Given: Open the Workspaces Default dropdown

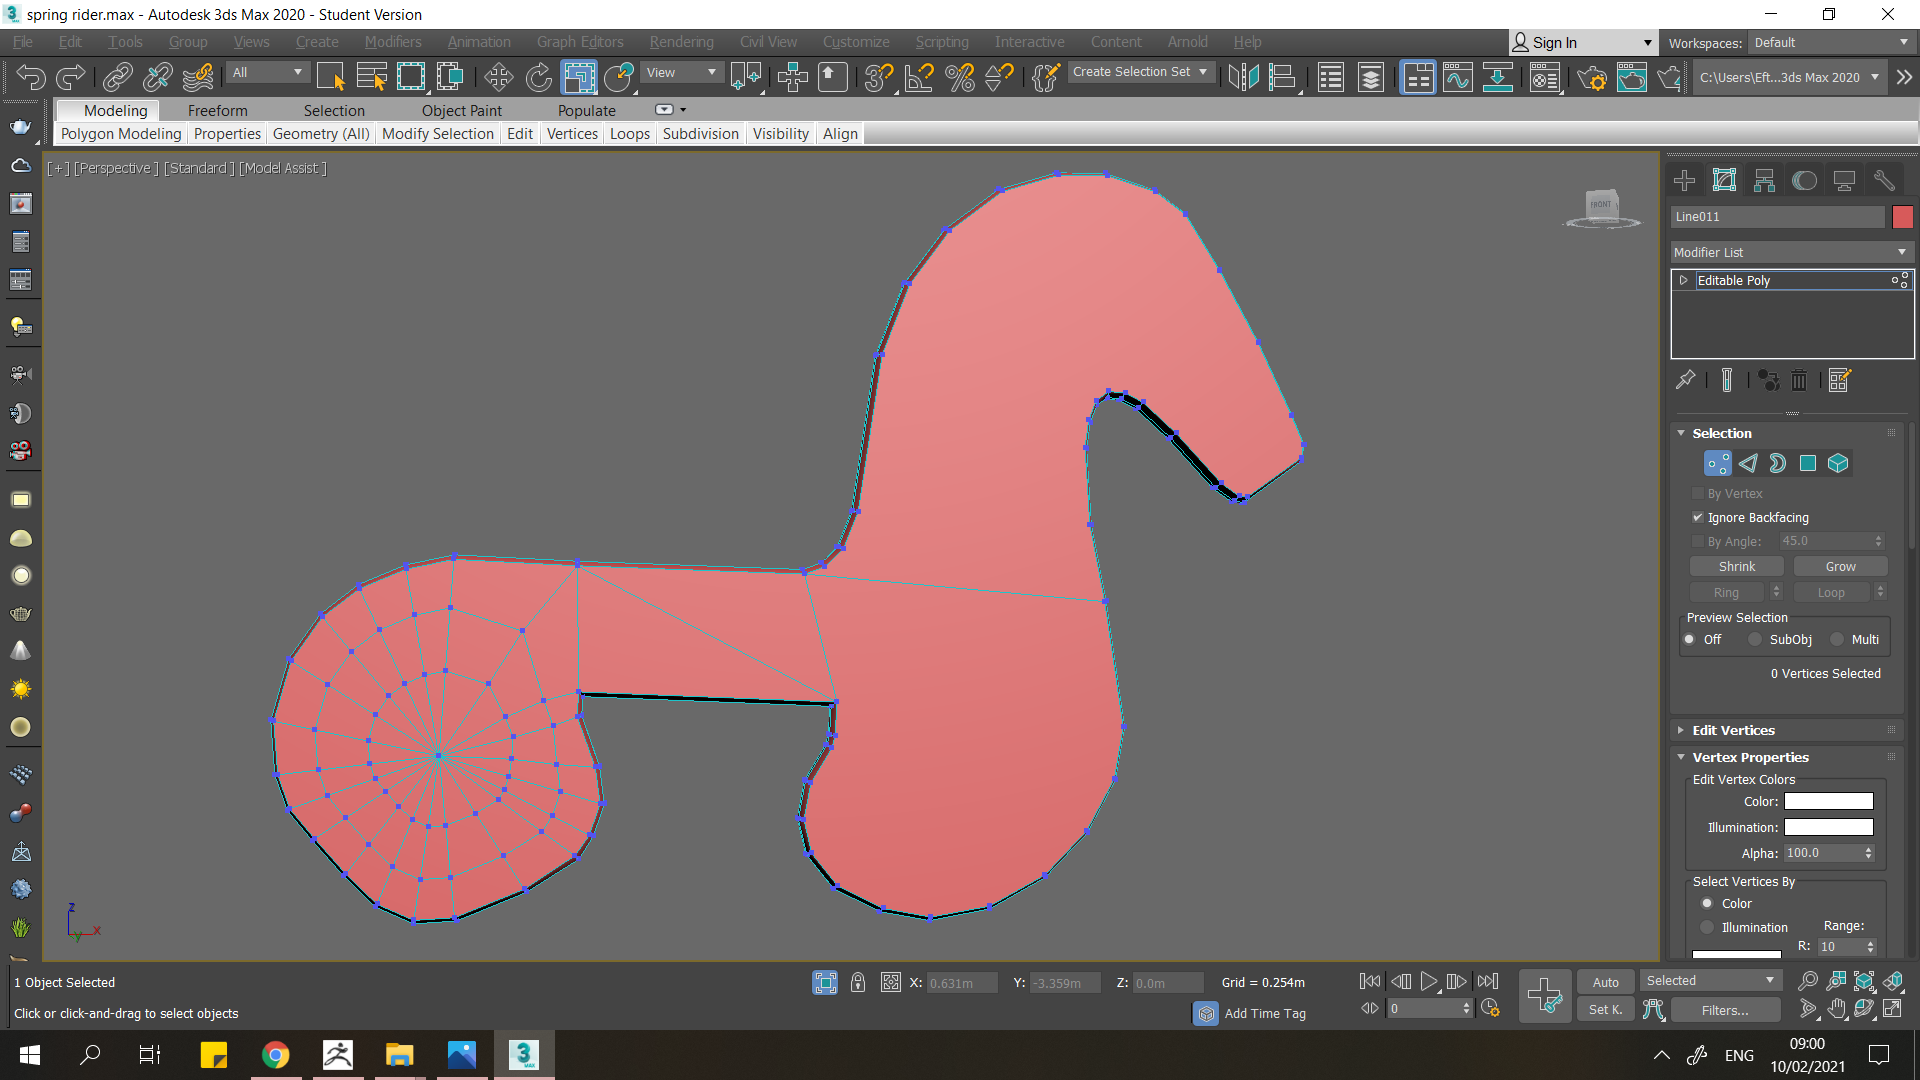Looking at the screenshot, I should pos(1831,43).
